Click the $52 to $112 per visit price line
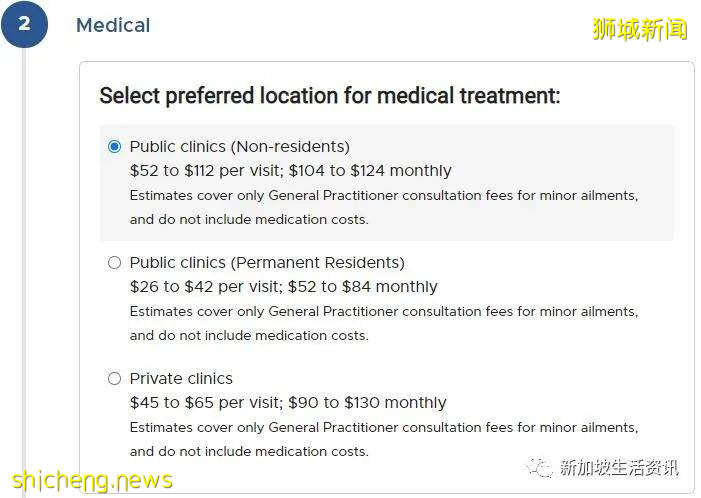Screen dimensions: 701x498 click(290, 171)
